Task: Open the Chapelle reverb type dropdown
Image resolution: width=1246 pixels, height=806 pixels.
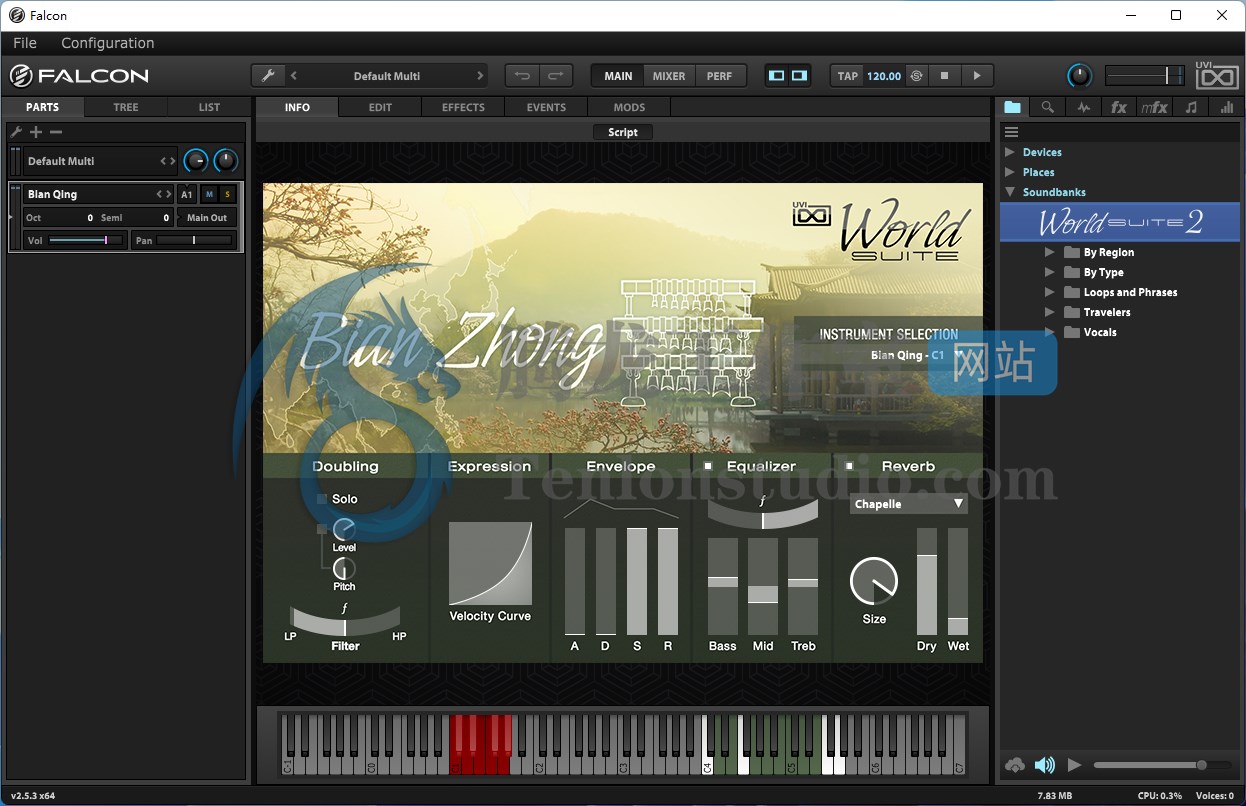Action: [x=909, y=504]
